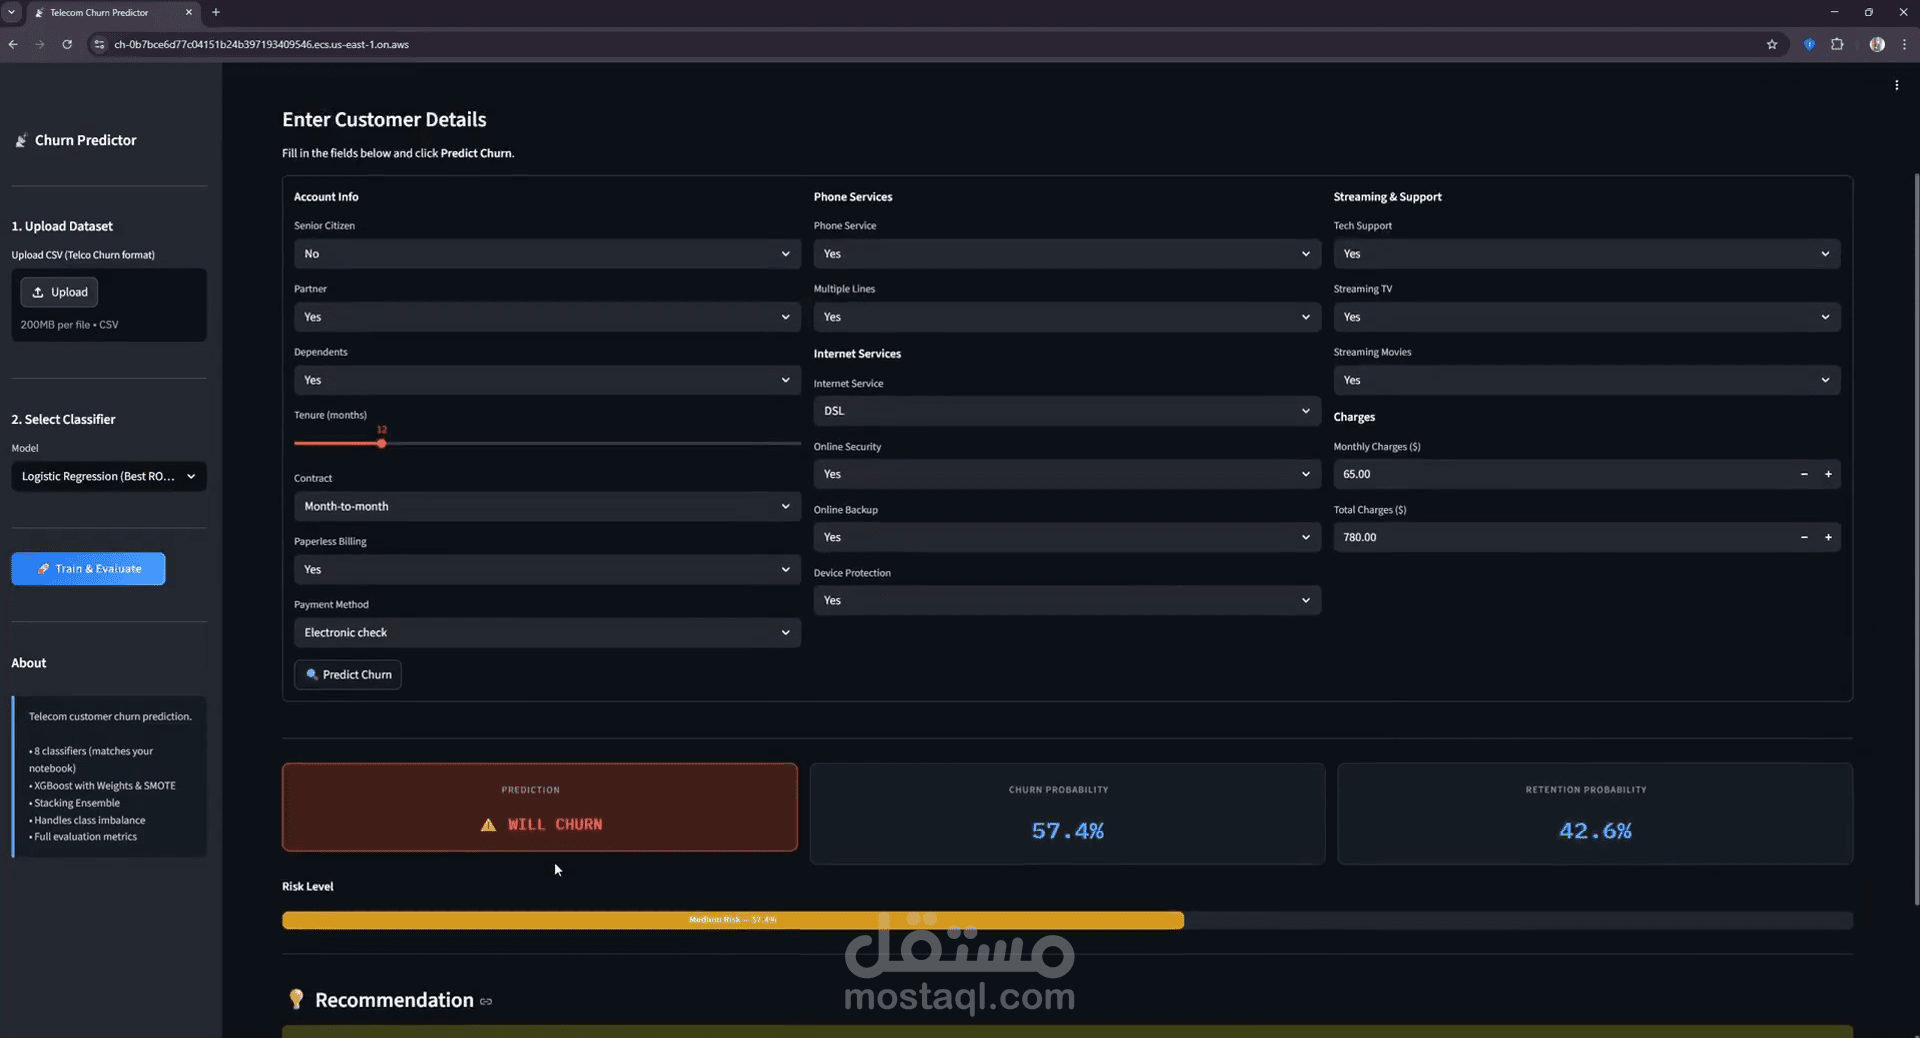The height and width of the screenshot is (1038, 1920).
Task: Open the Payment Method dropdown
Action: point(547,632)
